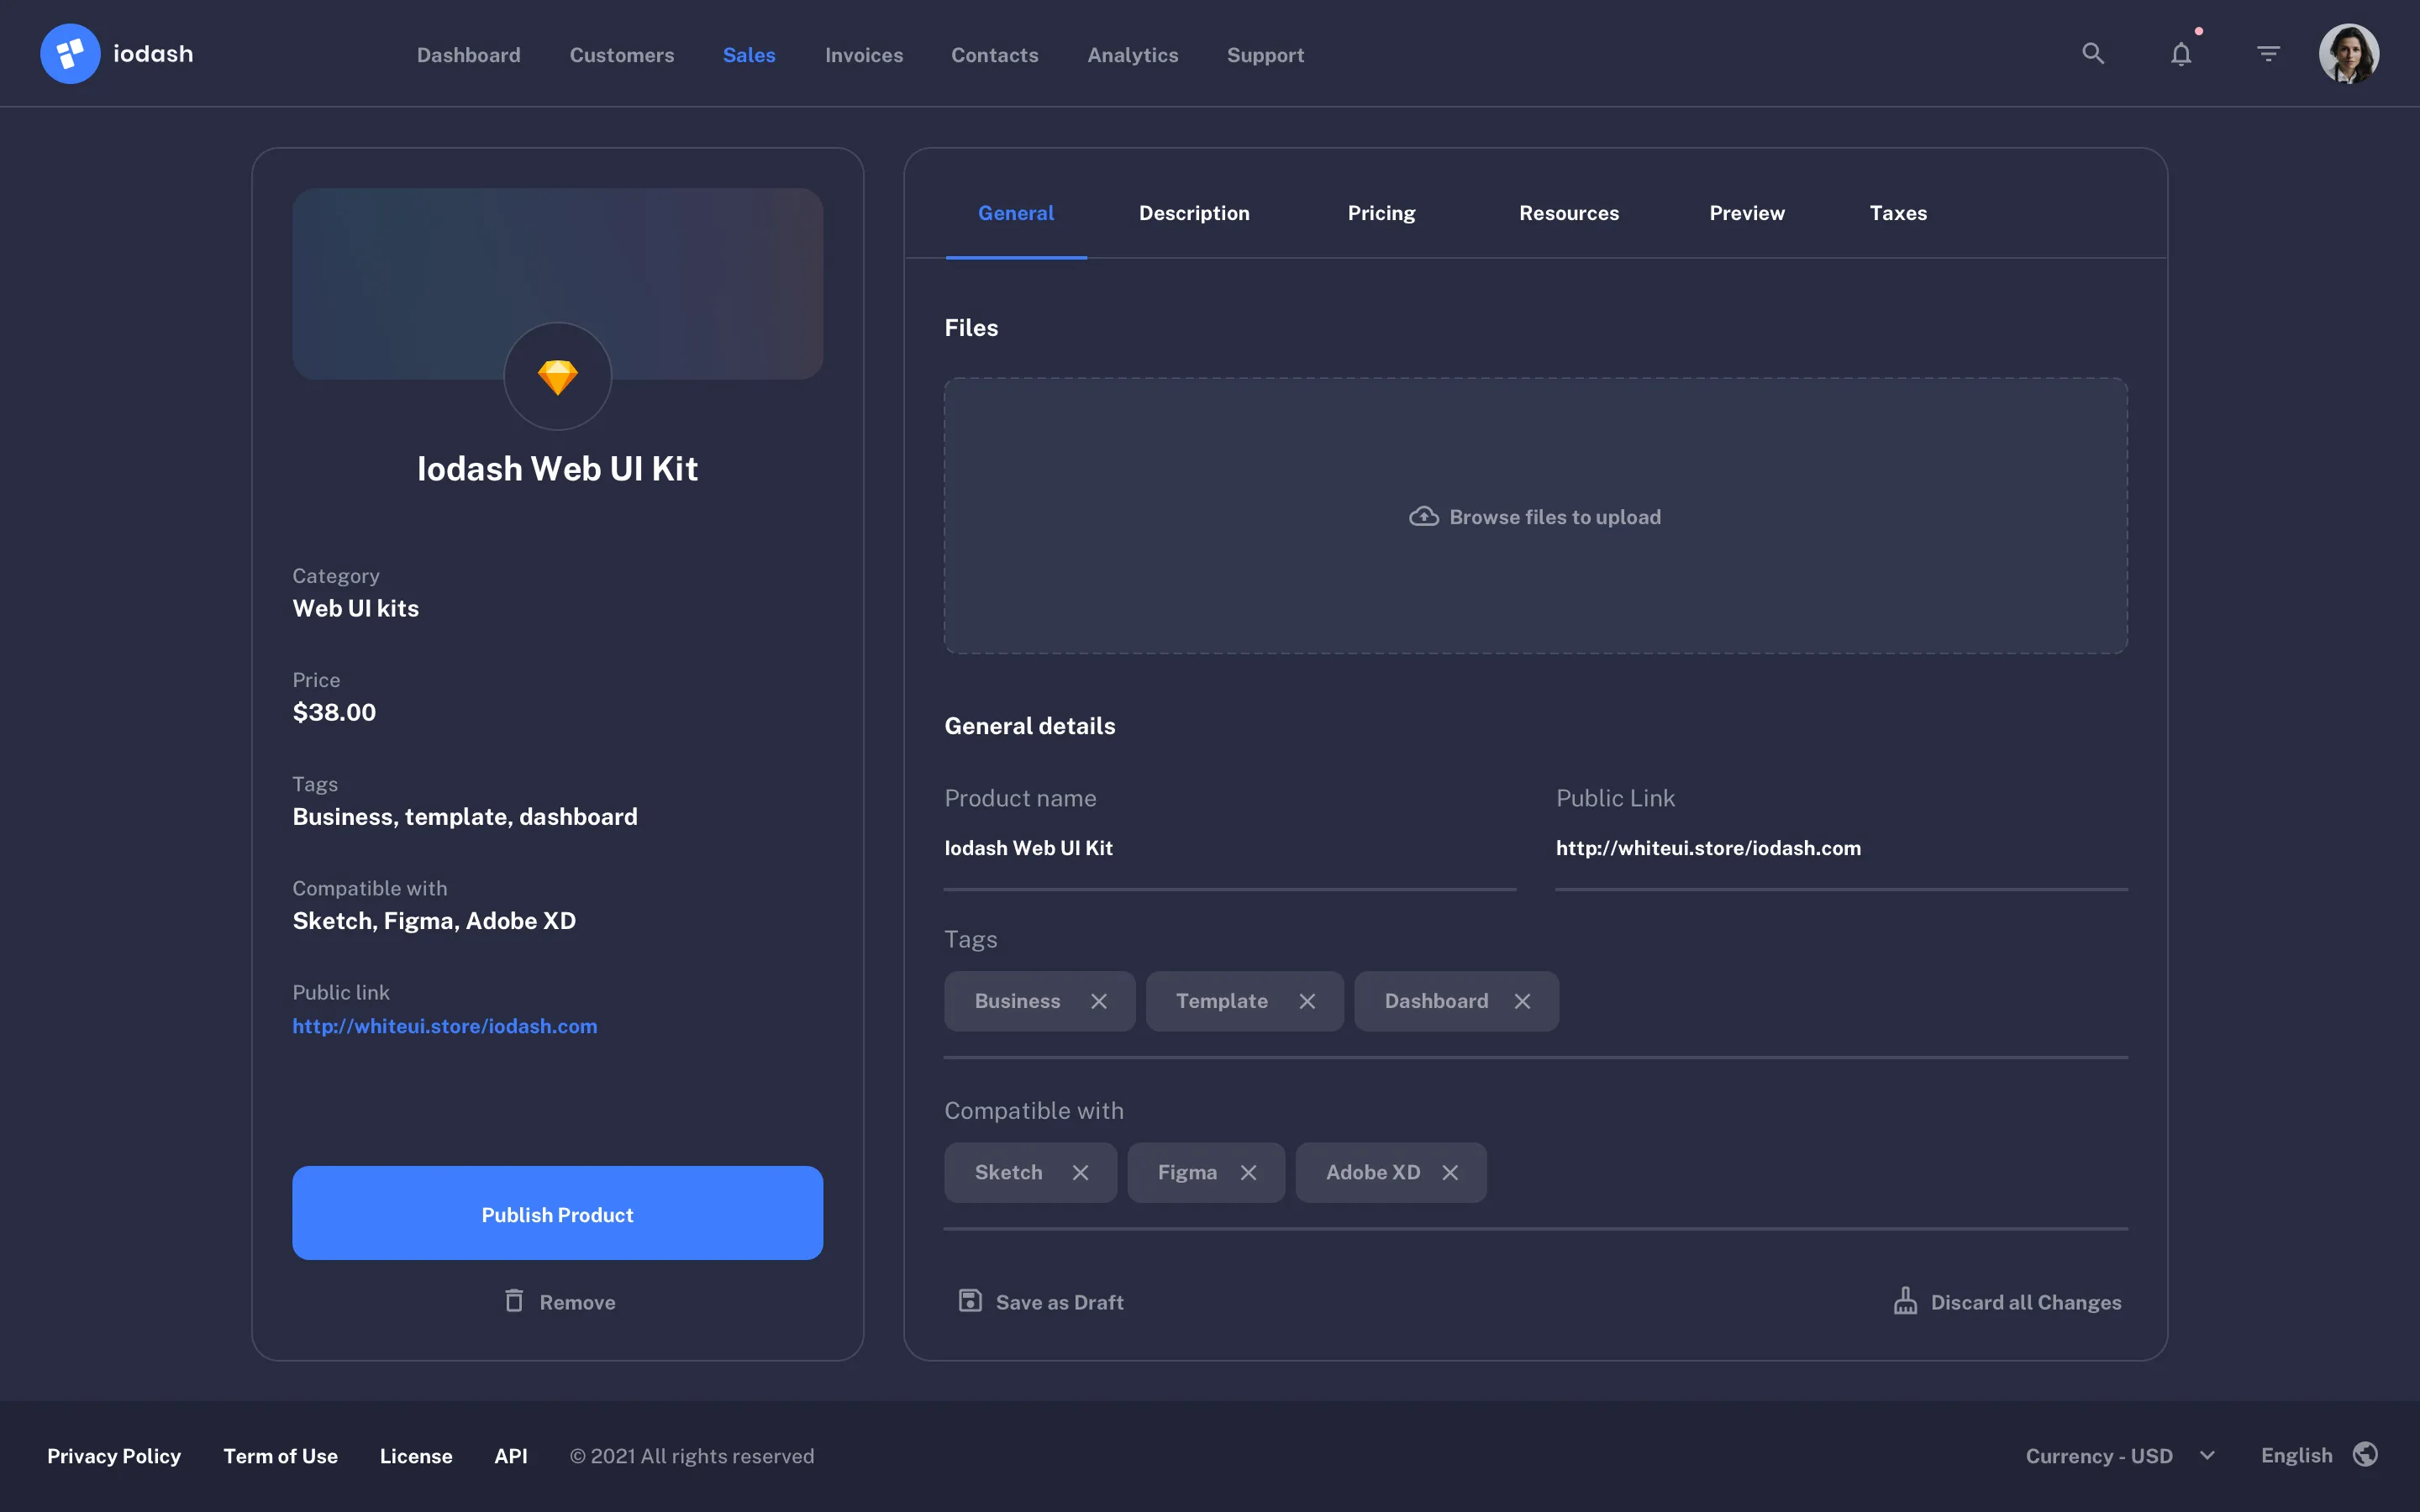
Task: Remove the Dashboard tag
Action: coord(1523,1000)
